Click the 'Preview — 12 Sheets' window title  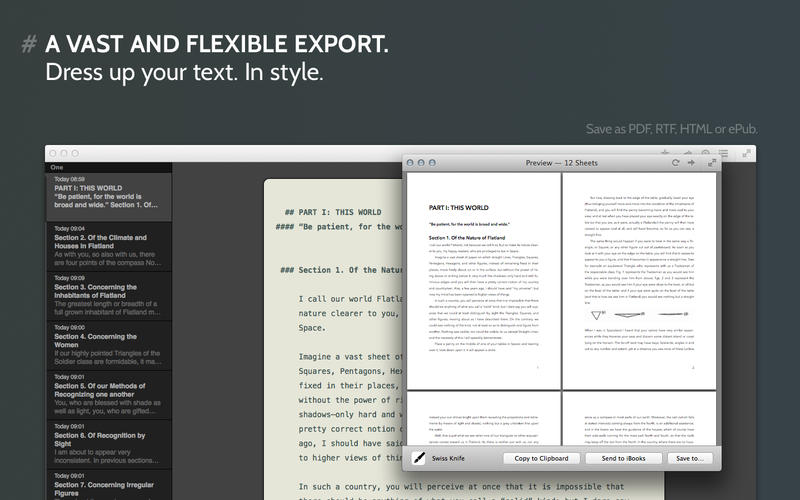pos(561,163)
